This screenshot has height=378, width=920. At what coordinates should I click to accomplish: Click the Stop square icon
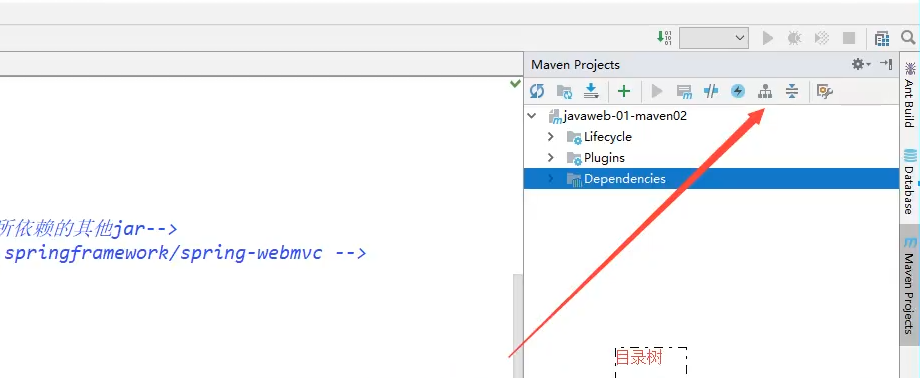(849, 38)
